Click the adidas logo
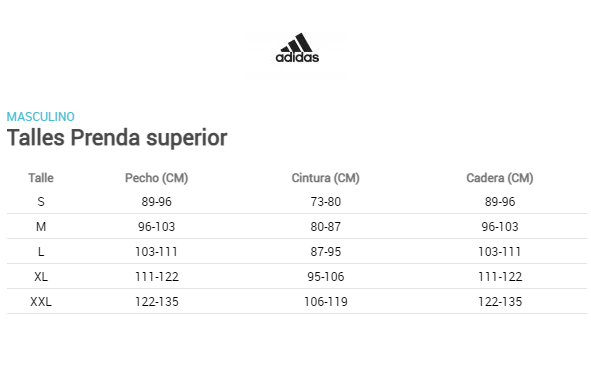Image resolution: width=591 pixels, height=367 pixels. click(x=297, y=48)
